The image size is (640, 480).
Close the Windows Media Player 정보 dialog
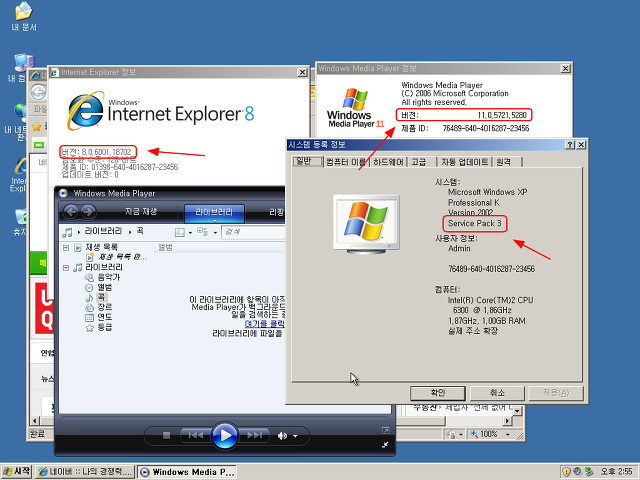point(565,69)
